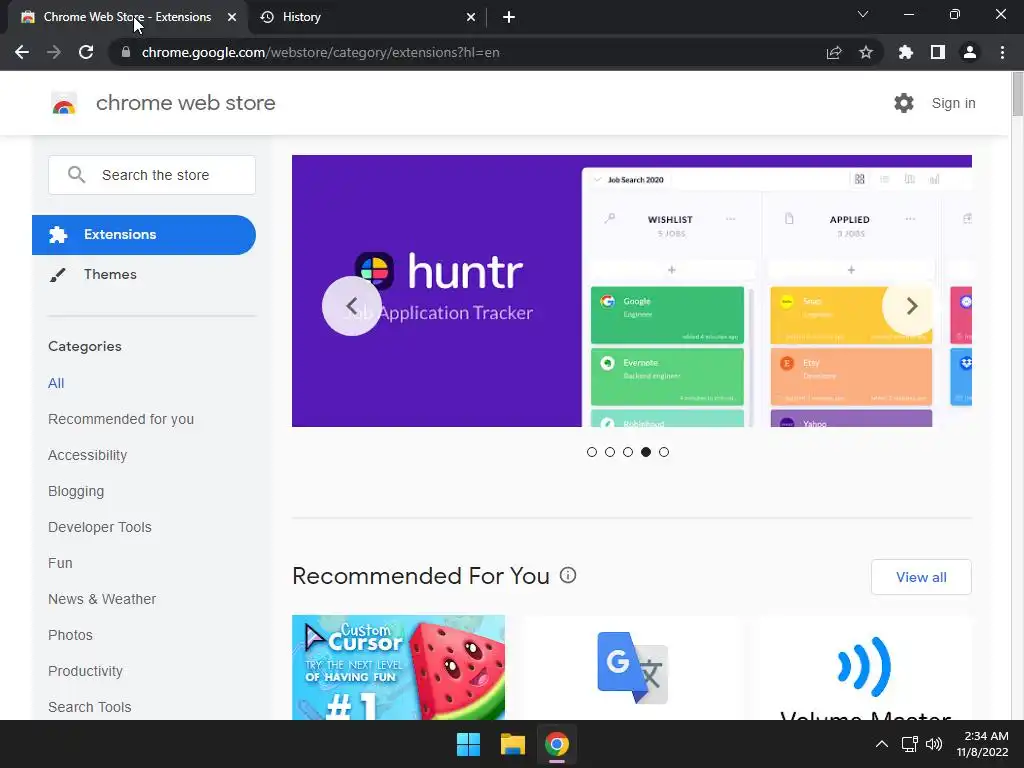
Task: Open the Productivity category
Action: point(86,671)
